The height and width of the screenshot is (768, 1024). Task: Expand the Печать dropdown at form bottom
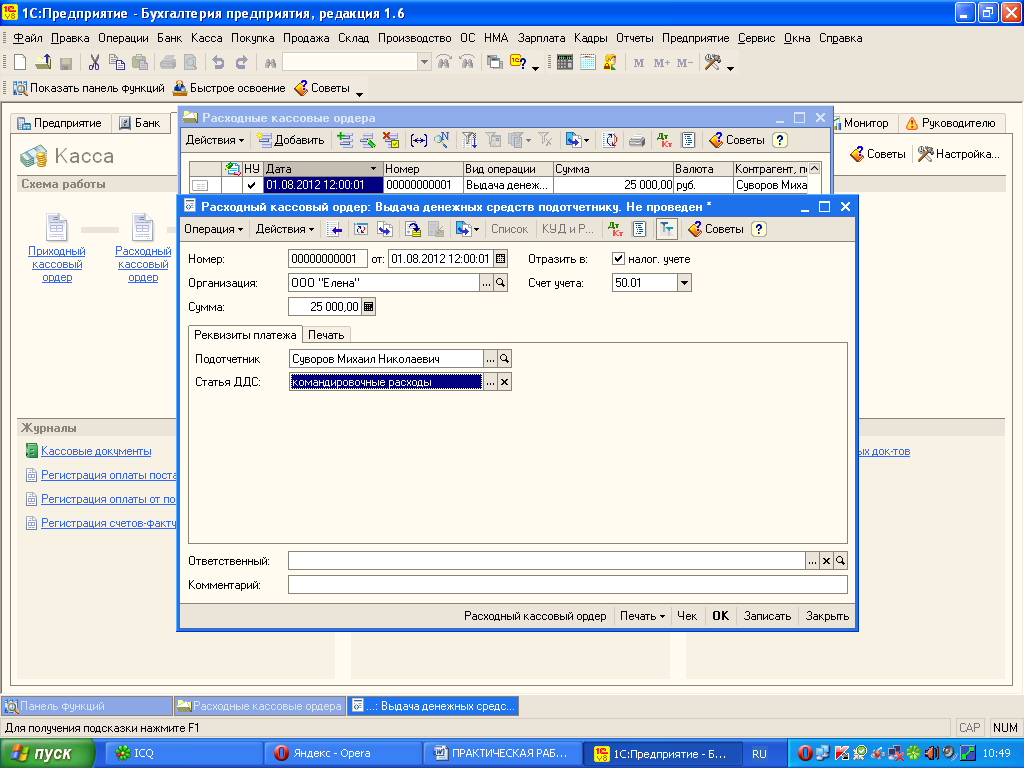click(642, 616)
